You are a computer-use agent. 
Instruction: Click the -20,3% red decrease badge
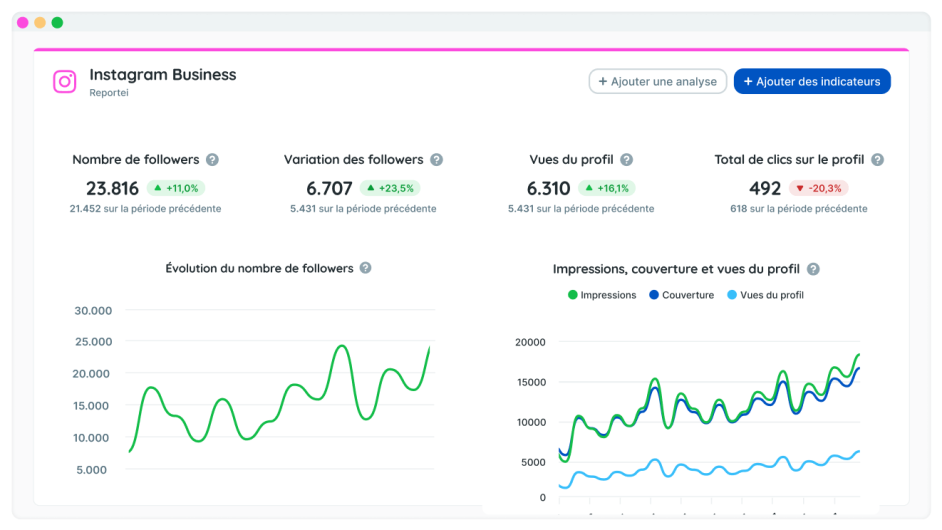pyautogui.click(x=818, y=188)
